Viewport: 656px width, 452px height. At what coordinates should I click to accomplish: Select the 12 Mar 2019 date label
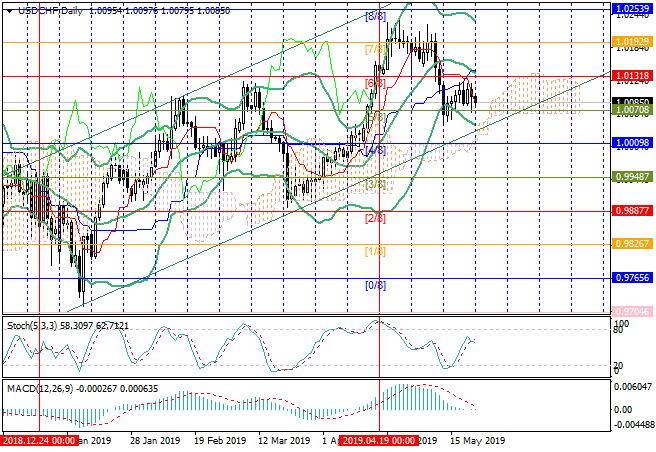click(x=284, y=441)
